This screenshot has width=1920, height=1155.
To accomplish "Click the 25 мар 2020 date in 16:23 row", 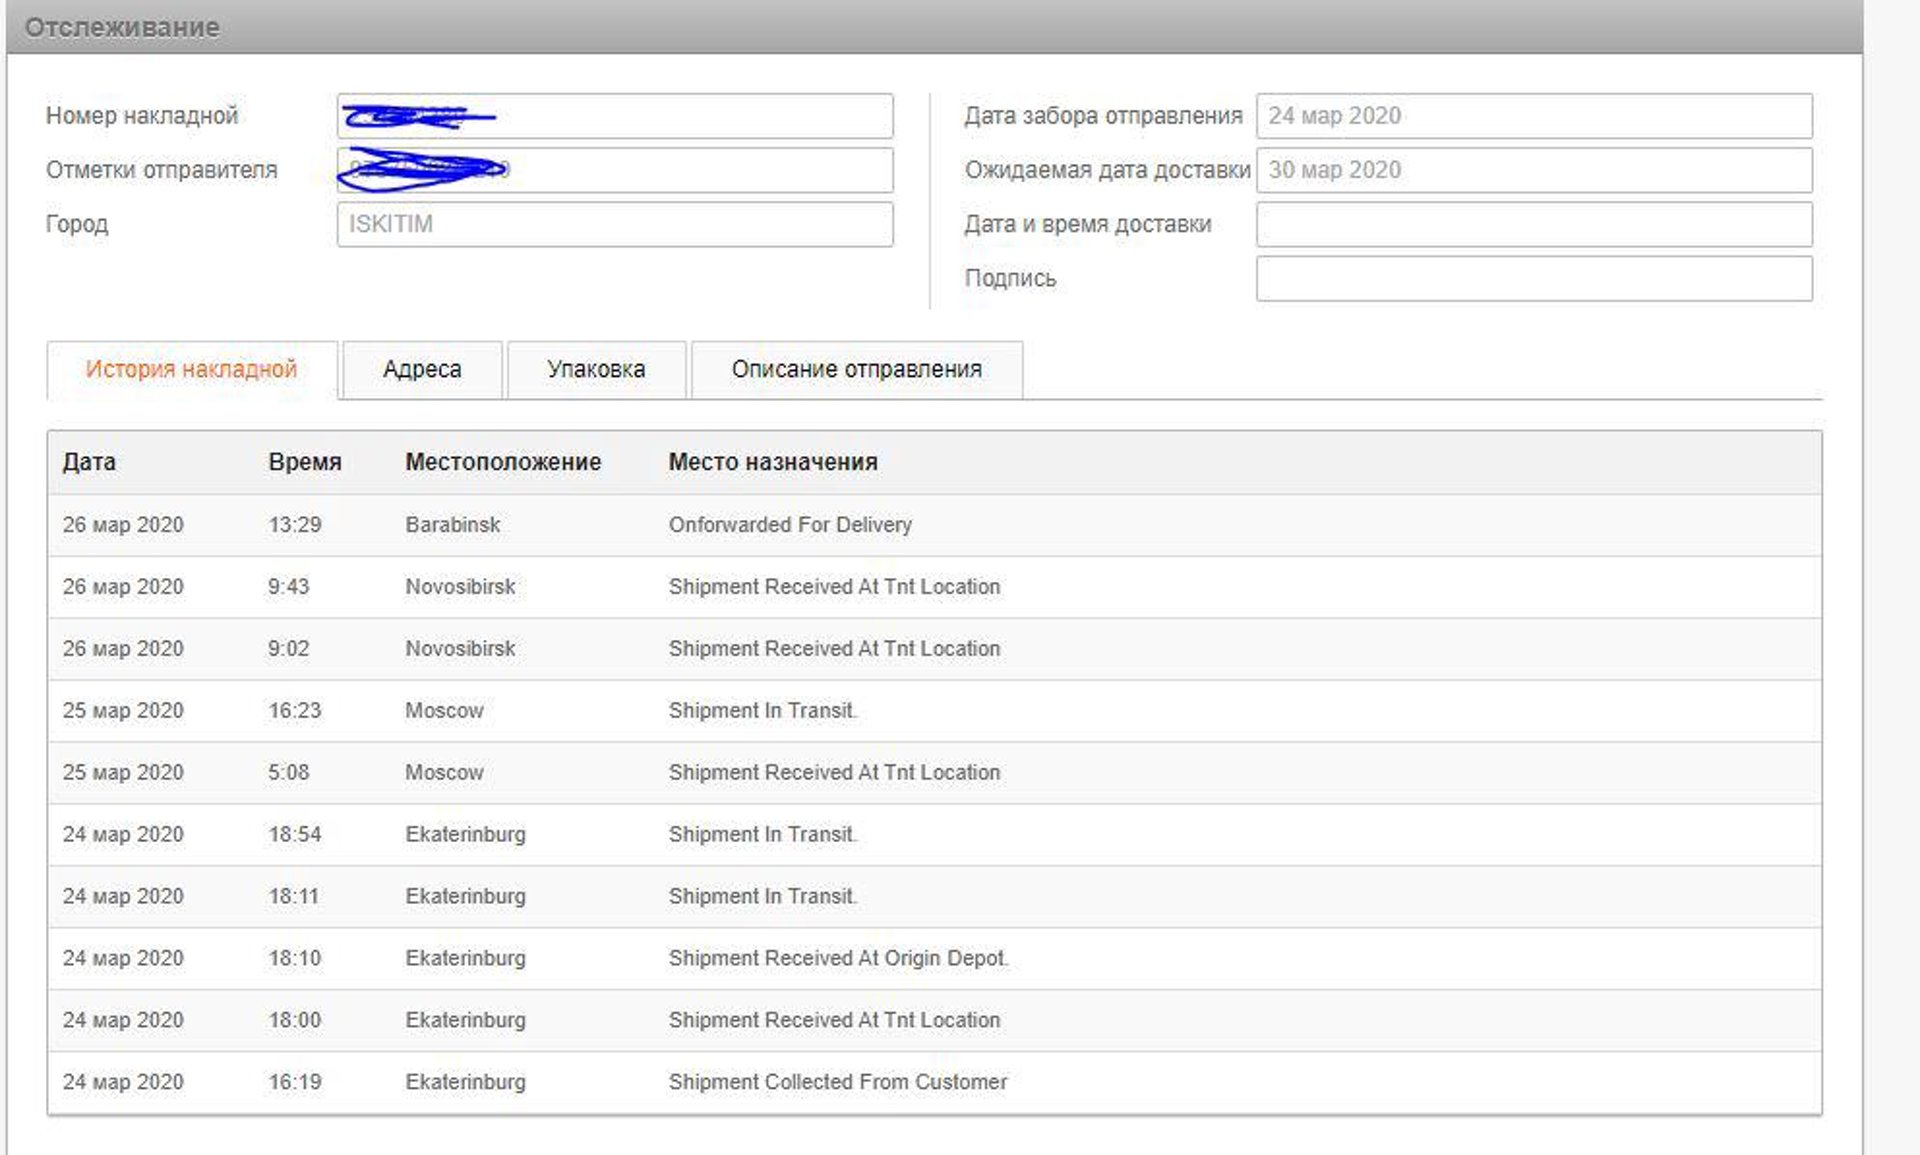I will [x=123, y=711].
